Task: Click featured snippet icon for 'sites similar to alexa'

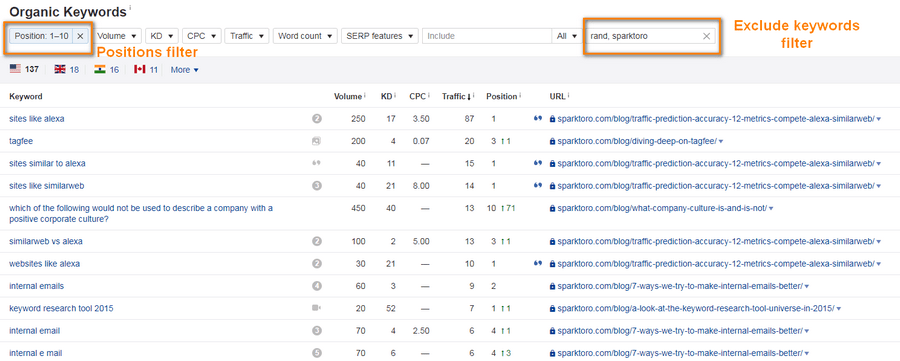Action: tap(317, 164)
